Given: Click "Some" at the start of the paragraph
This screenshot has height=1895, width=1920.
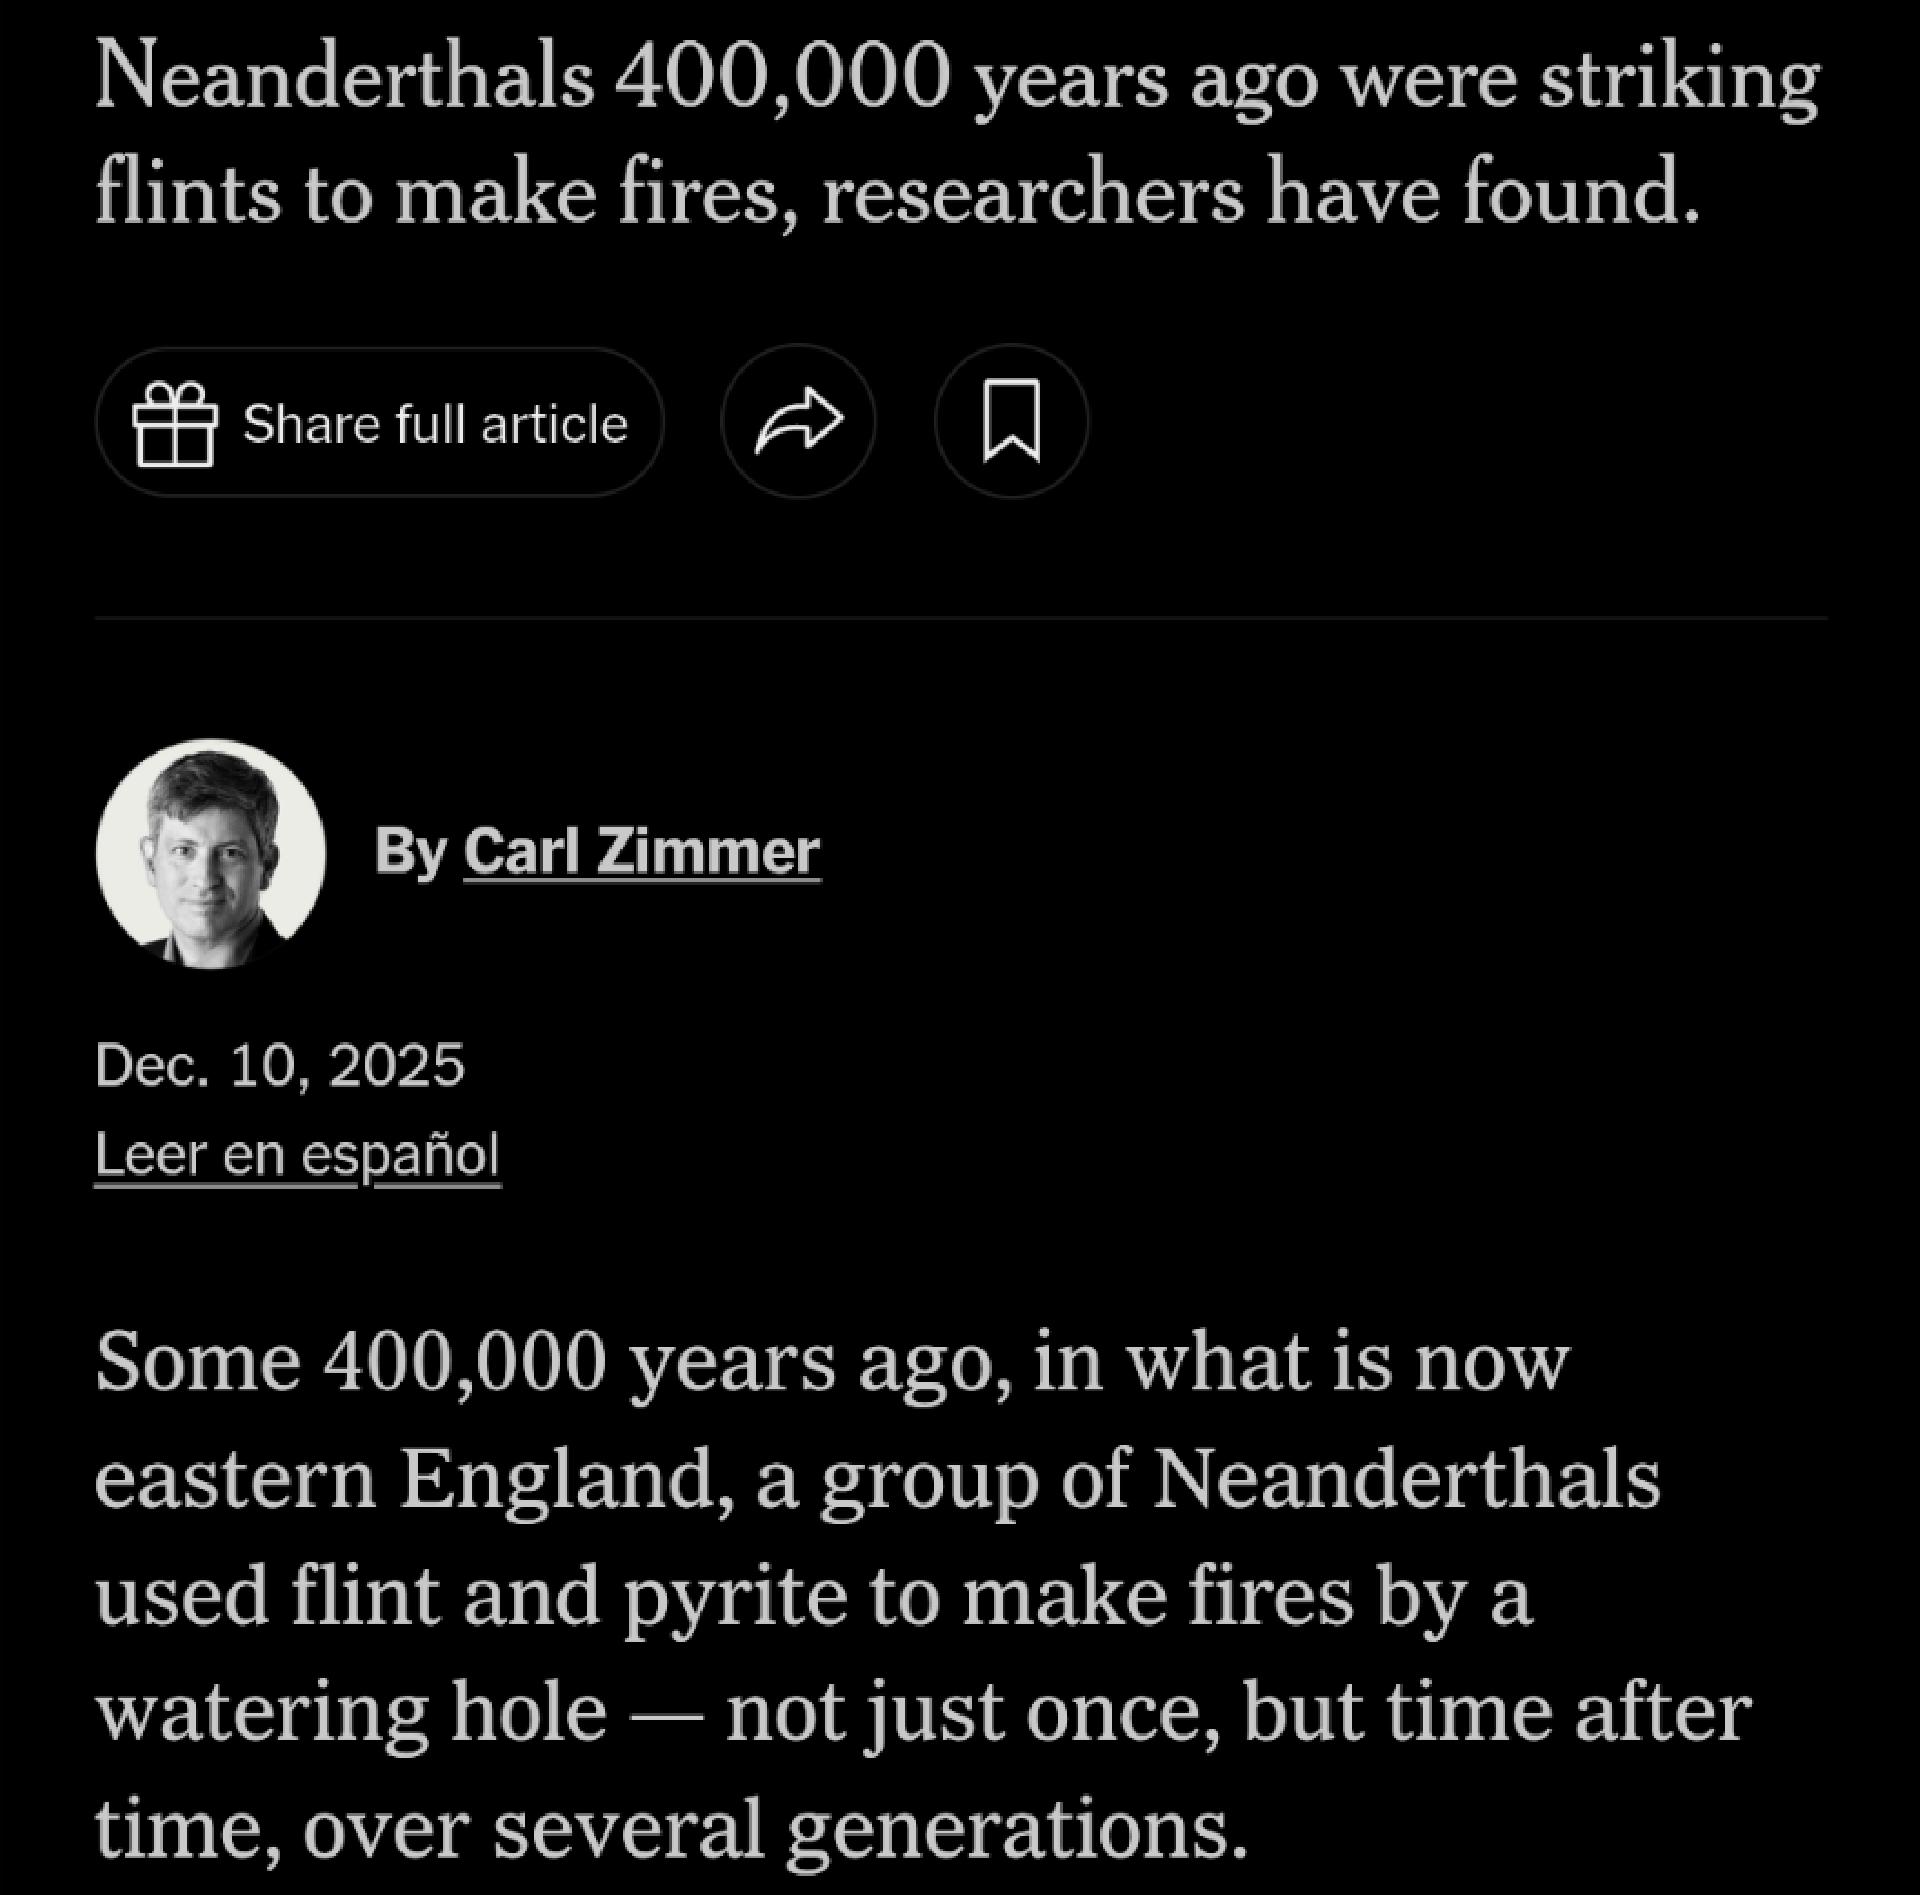Looking at the screenshot, I should [198, 1361].
